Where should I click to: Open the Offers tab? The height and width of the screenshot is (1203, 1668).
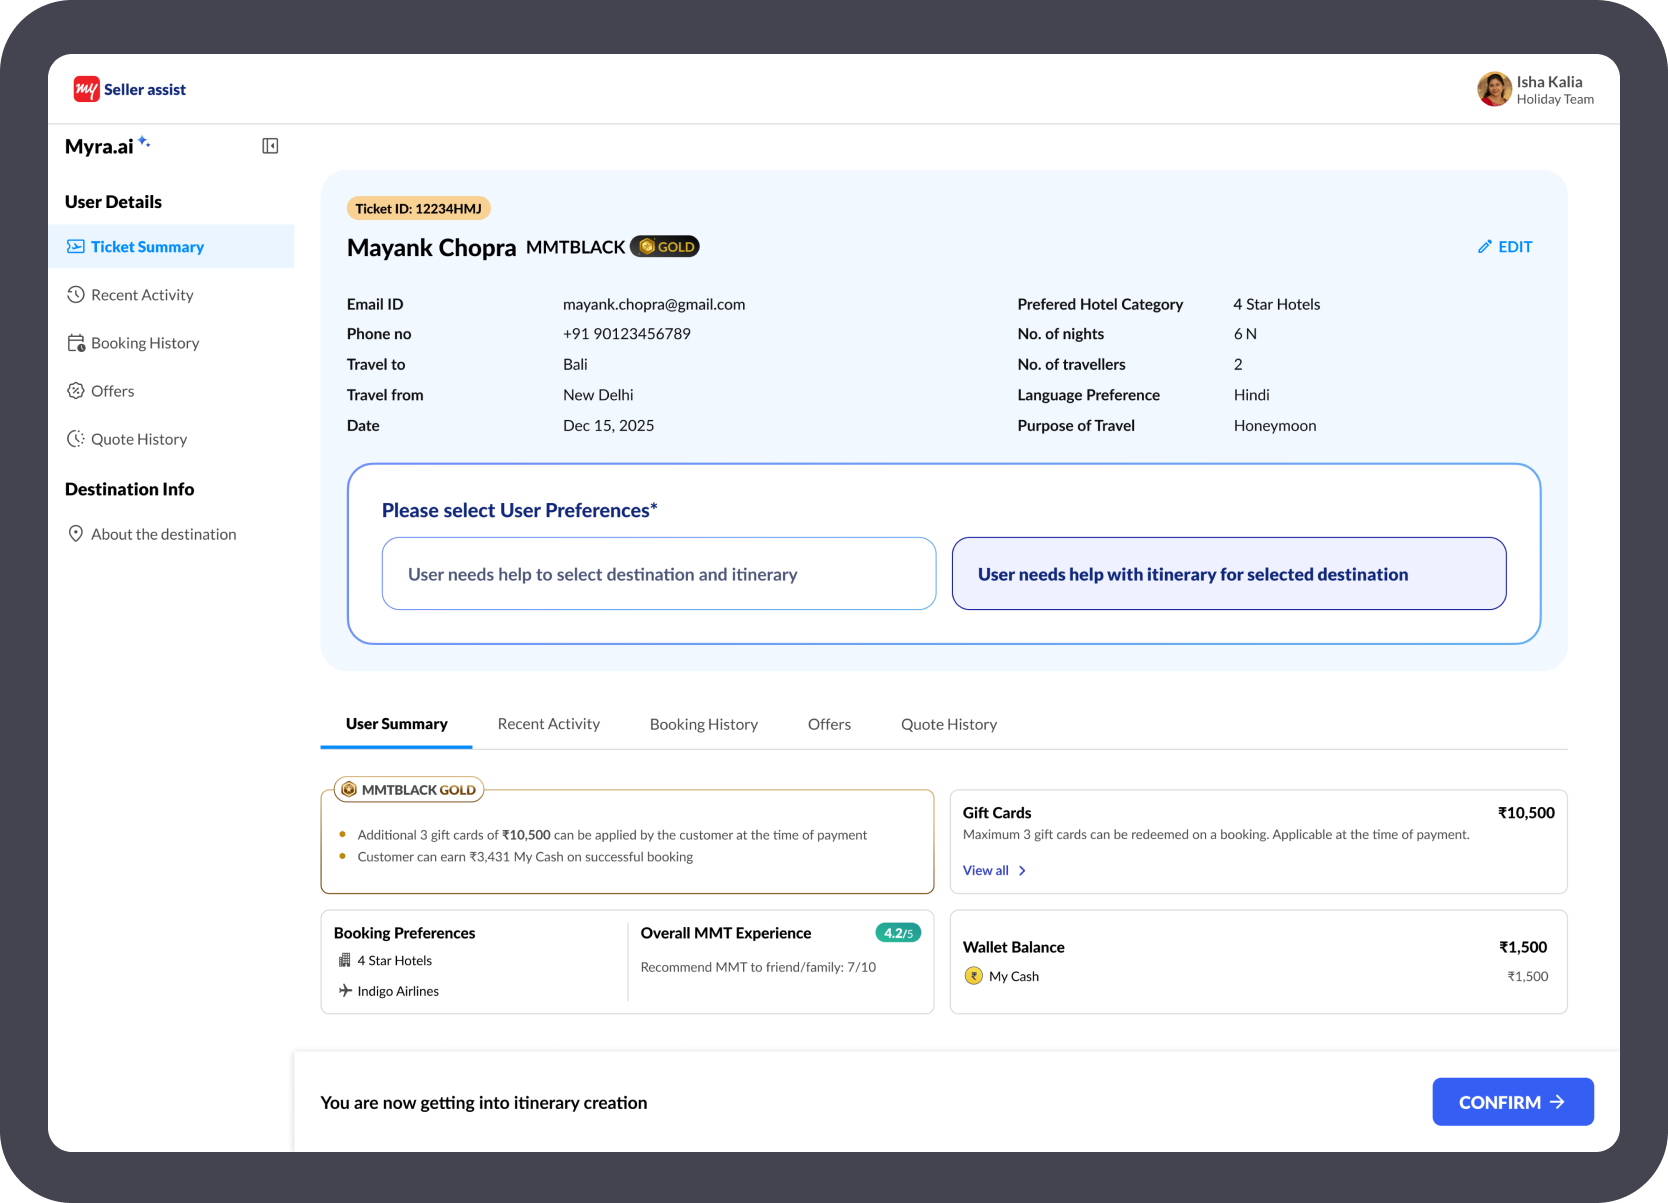click(829, 724)
